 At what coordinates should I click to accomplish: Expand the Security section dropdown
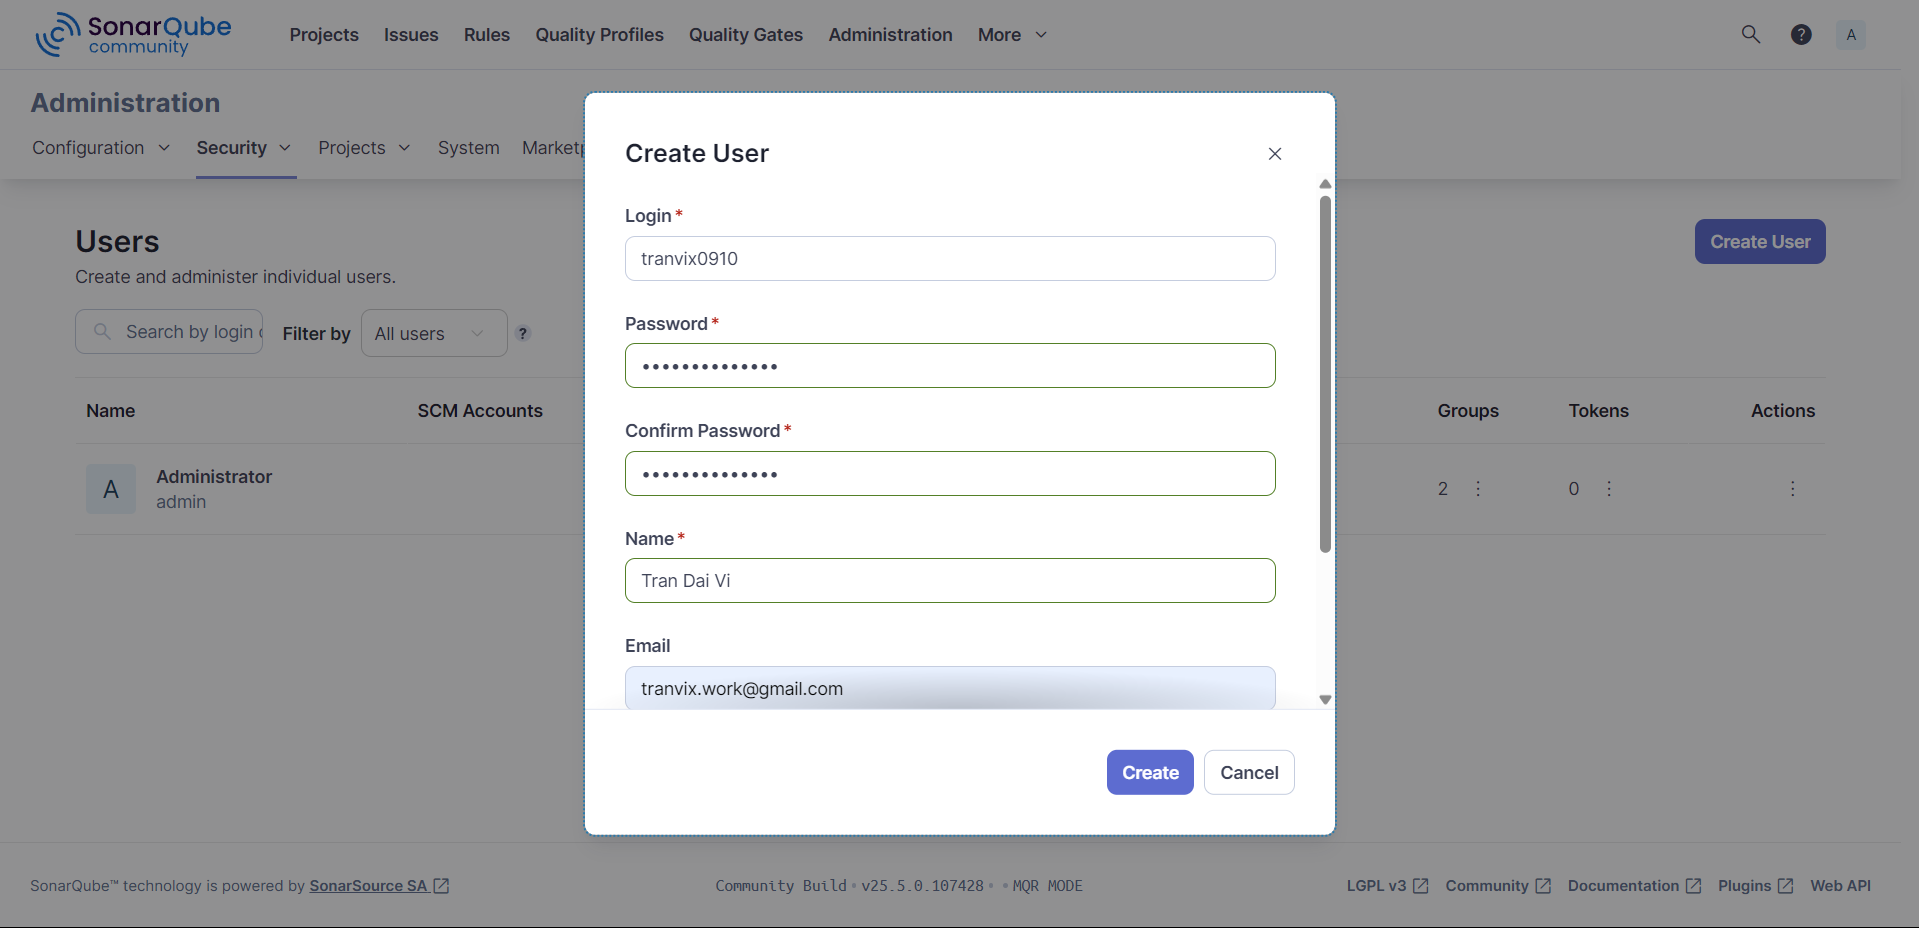[x=243, y=147]
